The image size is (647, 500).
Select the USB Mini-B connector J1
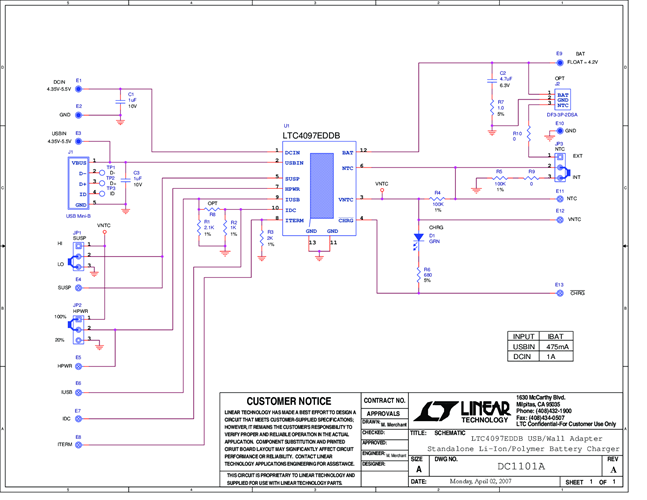[78, 184]
